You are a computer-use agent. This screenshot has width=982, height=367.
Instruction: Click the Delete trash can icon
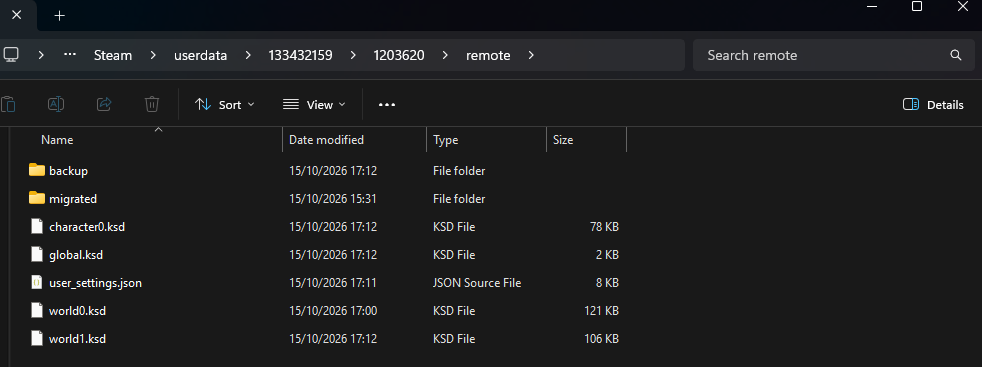coord(152,105)
